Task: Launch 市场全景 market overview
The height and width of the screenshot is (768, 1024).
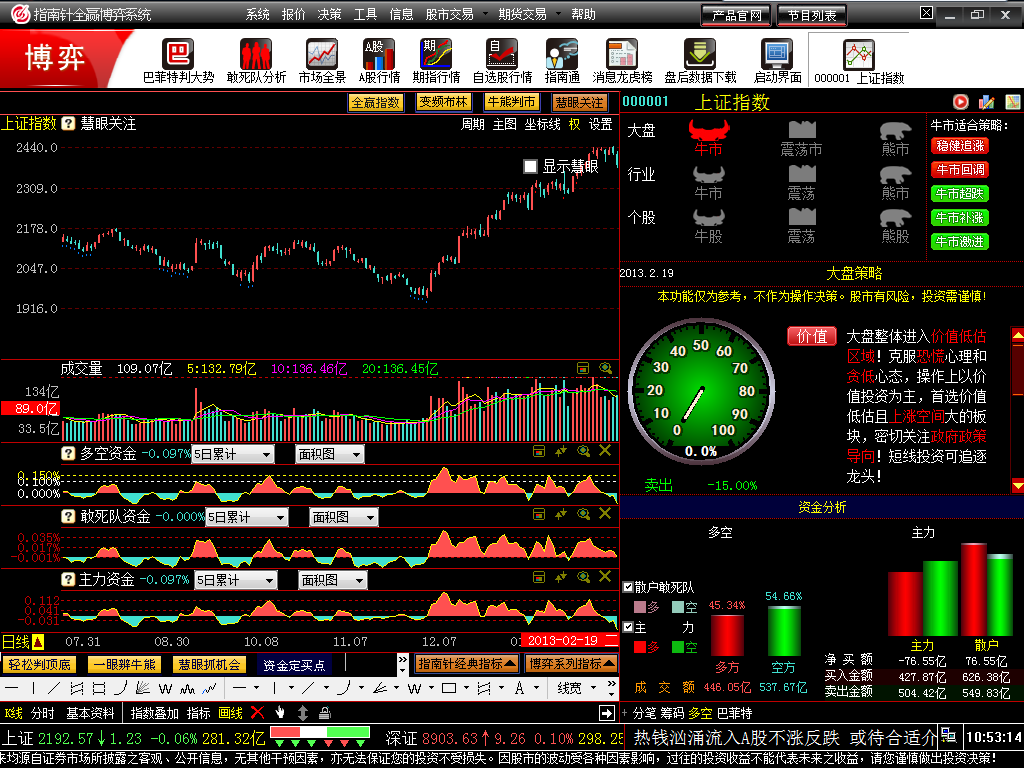Action: tap(322, 60)
